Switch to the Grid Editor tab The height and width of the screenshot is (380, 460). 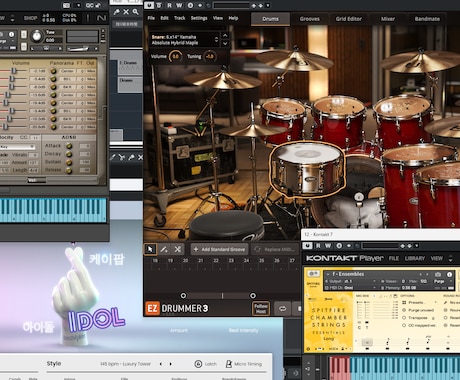[x=349, y=19]
